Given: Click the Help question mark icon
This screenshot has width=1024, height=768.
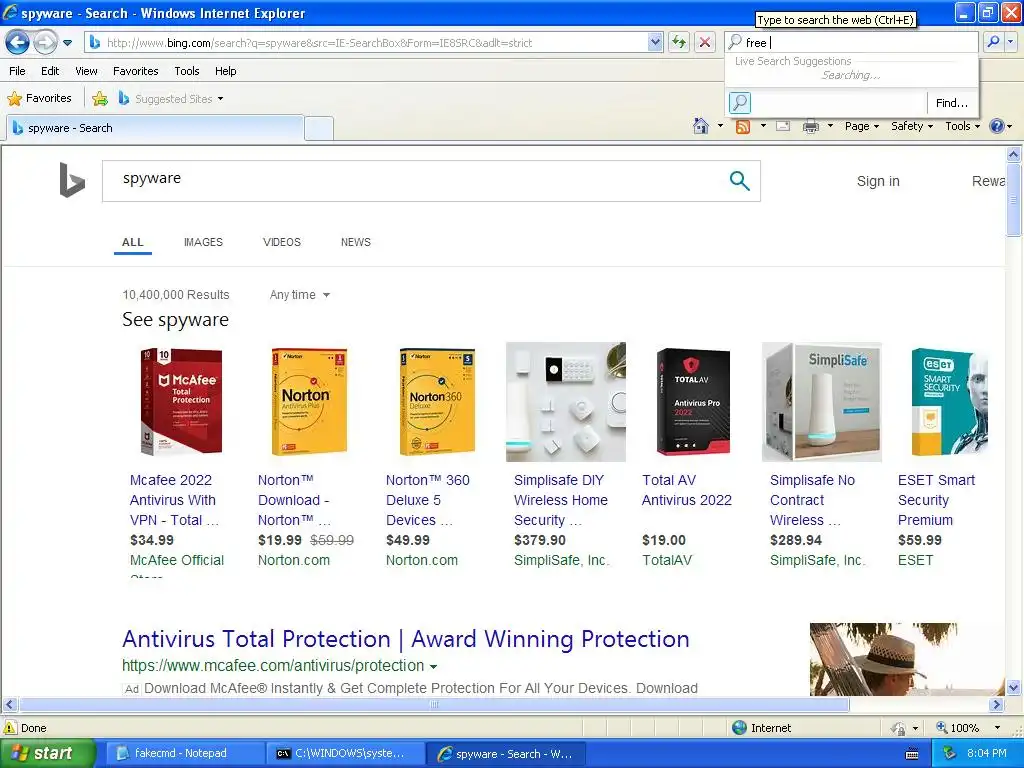Looking at the screenshot, I should coord(997,126).
